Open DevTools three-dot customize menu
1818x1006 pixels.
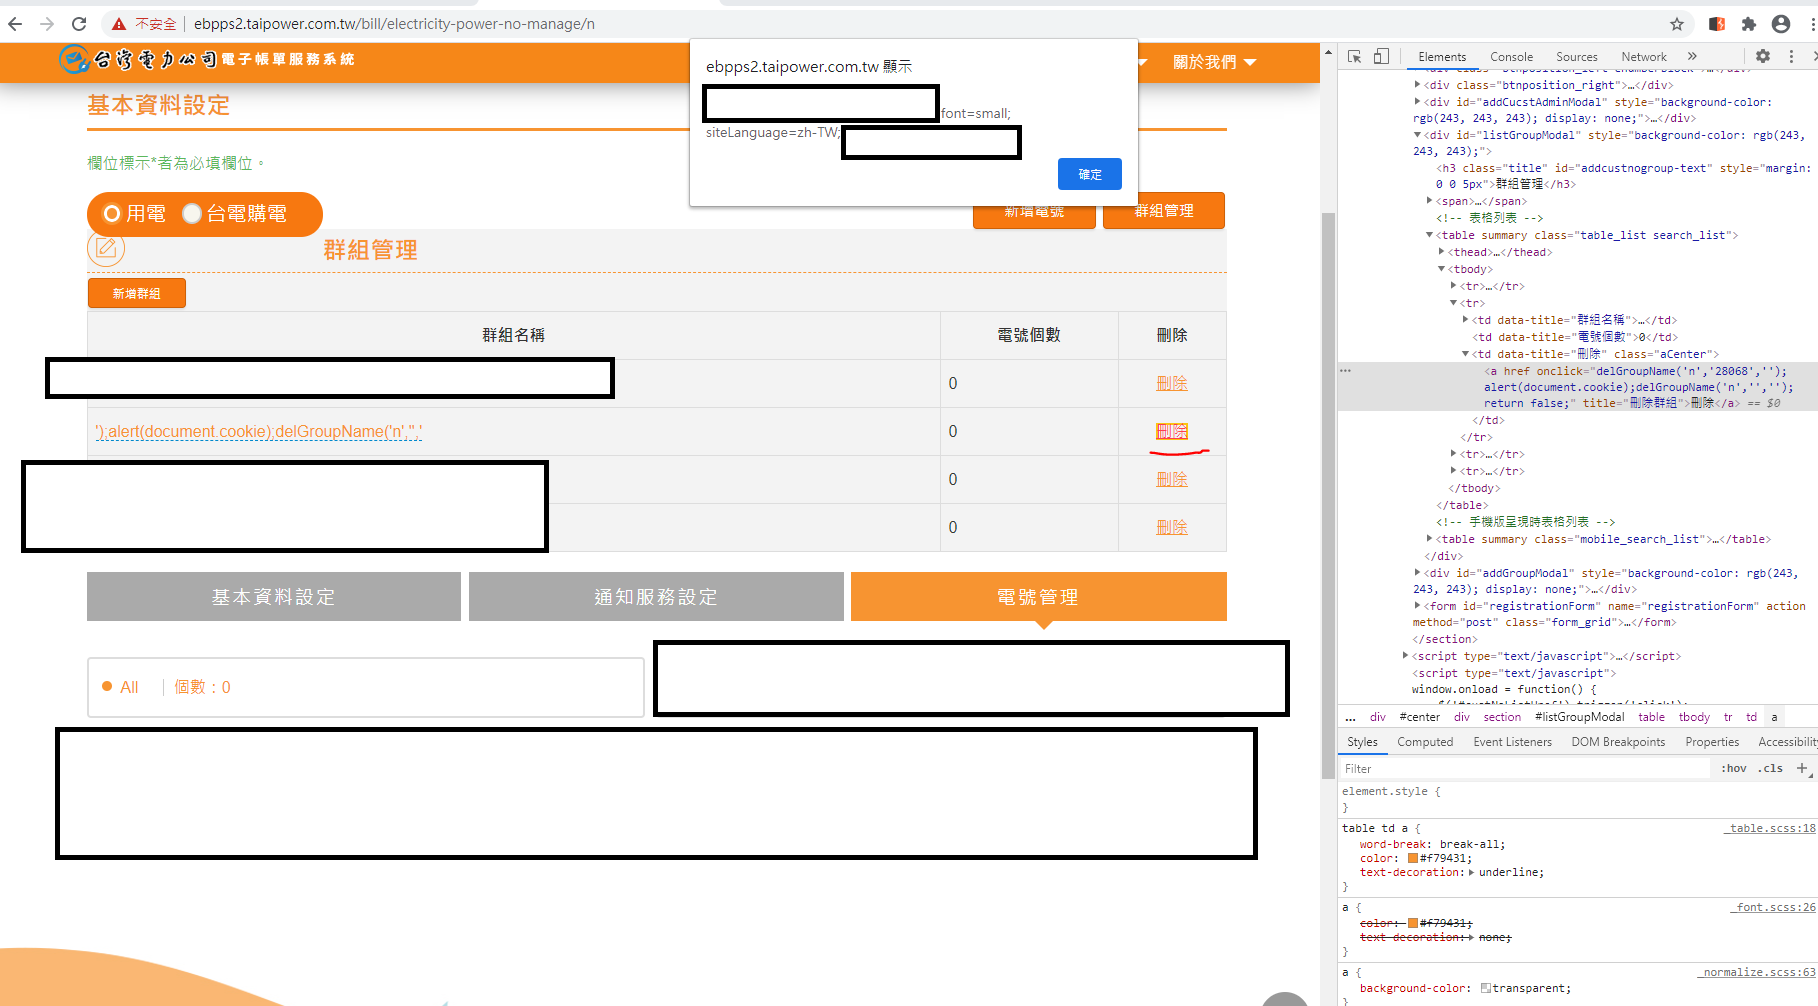tap(1791, 57)
